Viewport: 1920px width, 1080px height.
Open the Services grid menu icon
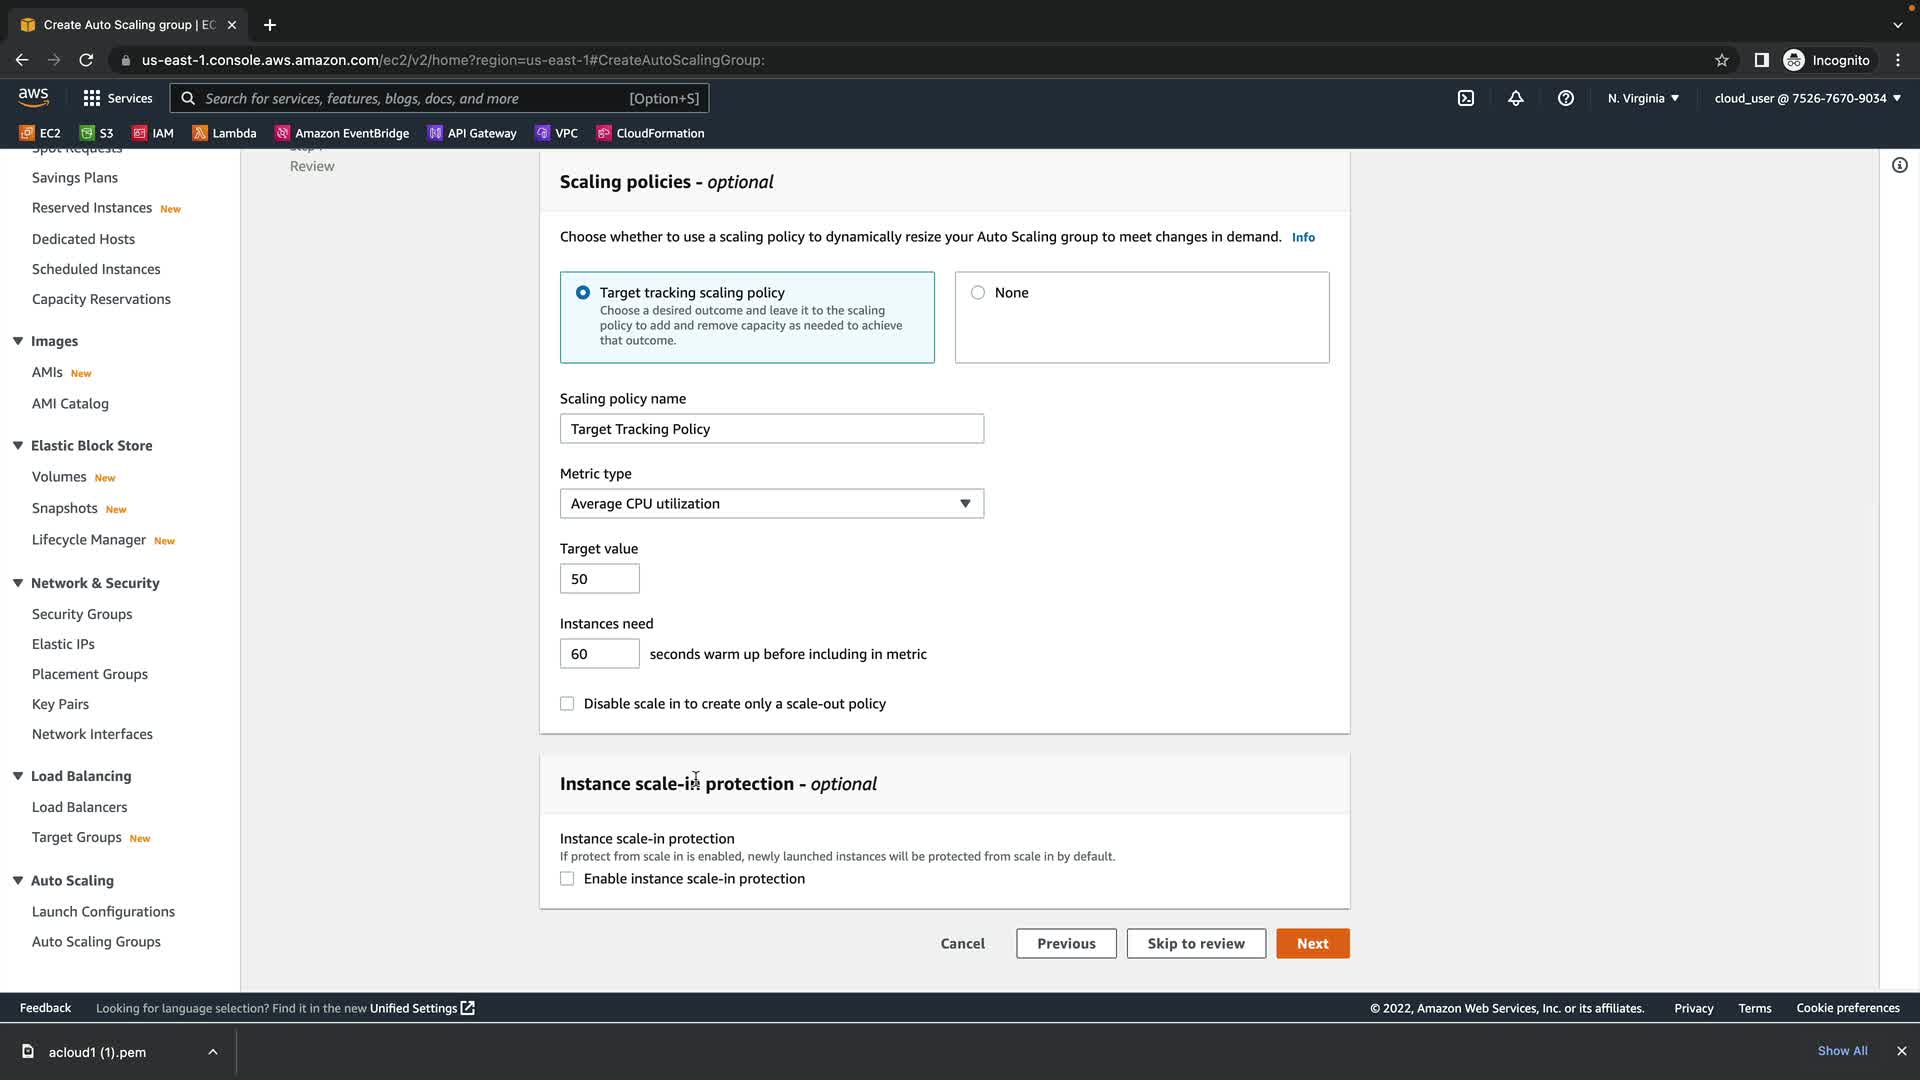click(92, 98)
